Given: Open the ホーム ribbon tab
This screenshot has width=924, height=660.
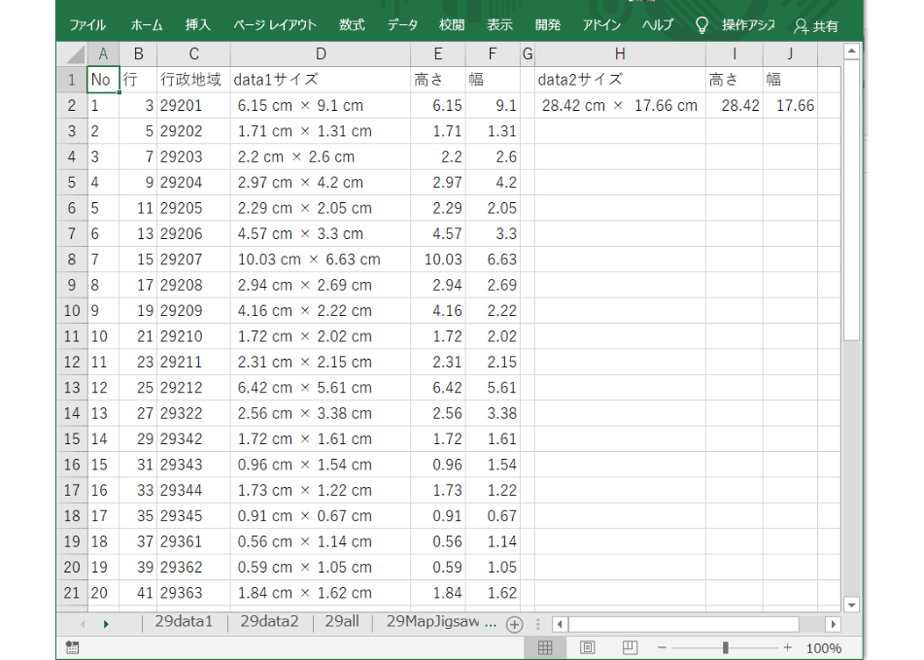Looking at the screenshot, I should [x=146, y=25].
